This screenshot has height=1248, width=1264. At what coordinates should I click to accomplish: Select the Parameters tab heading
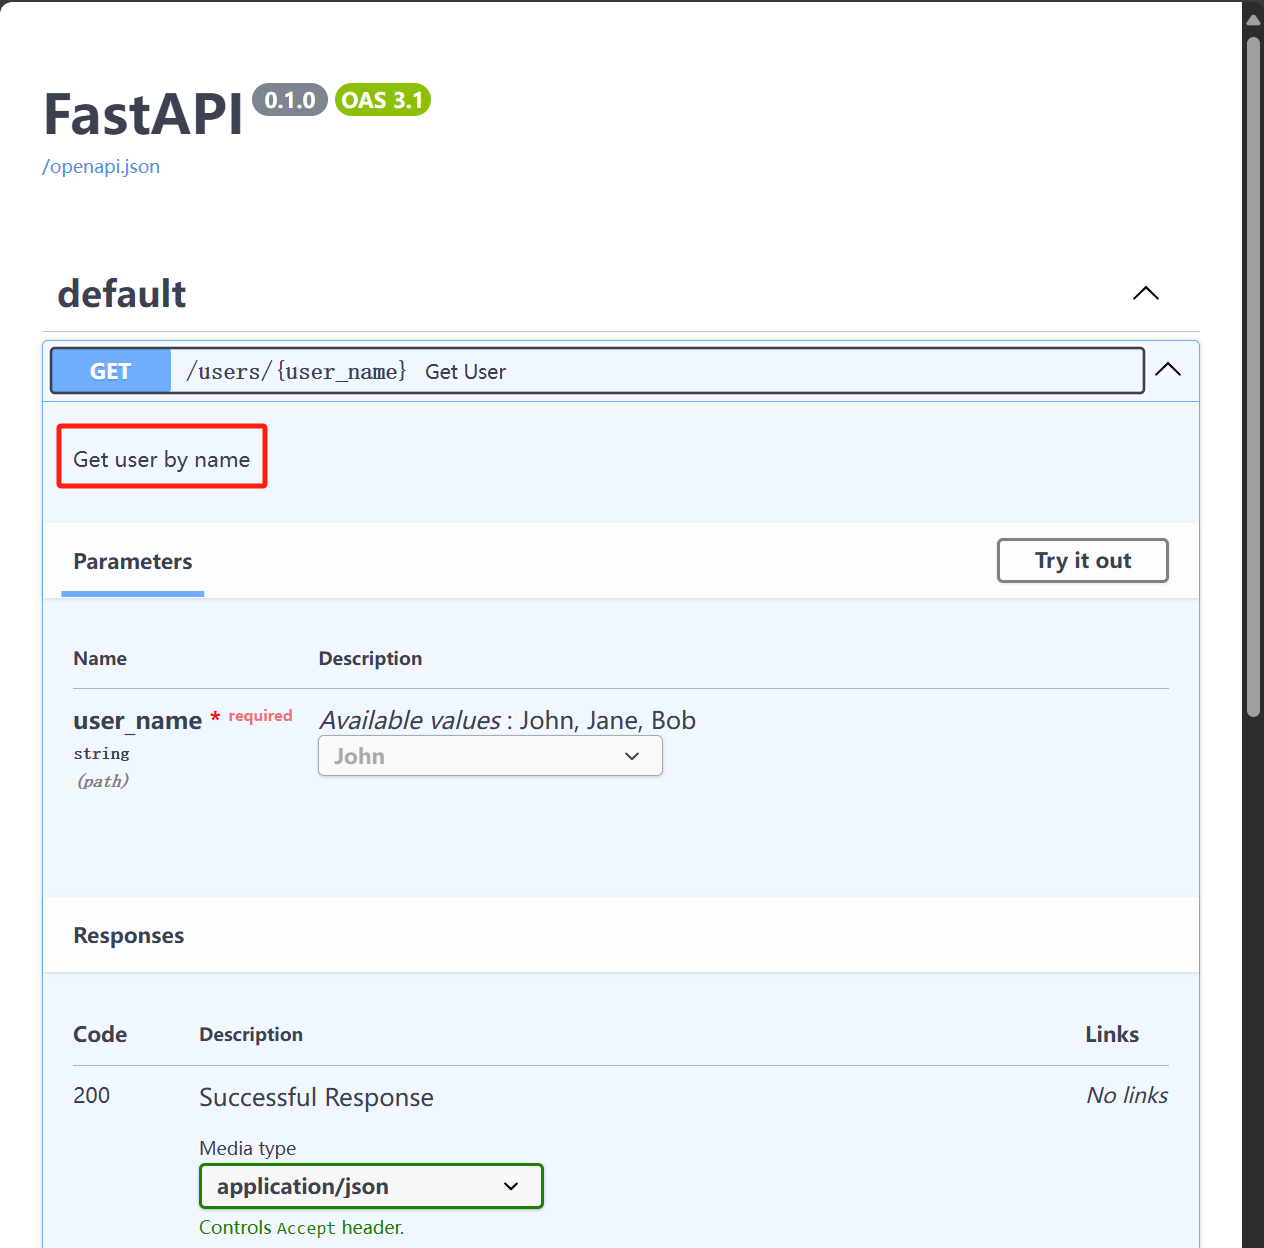click(133, 562)
